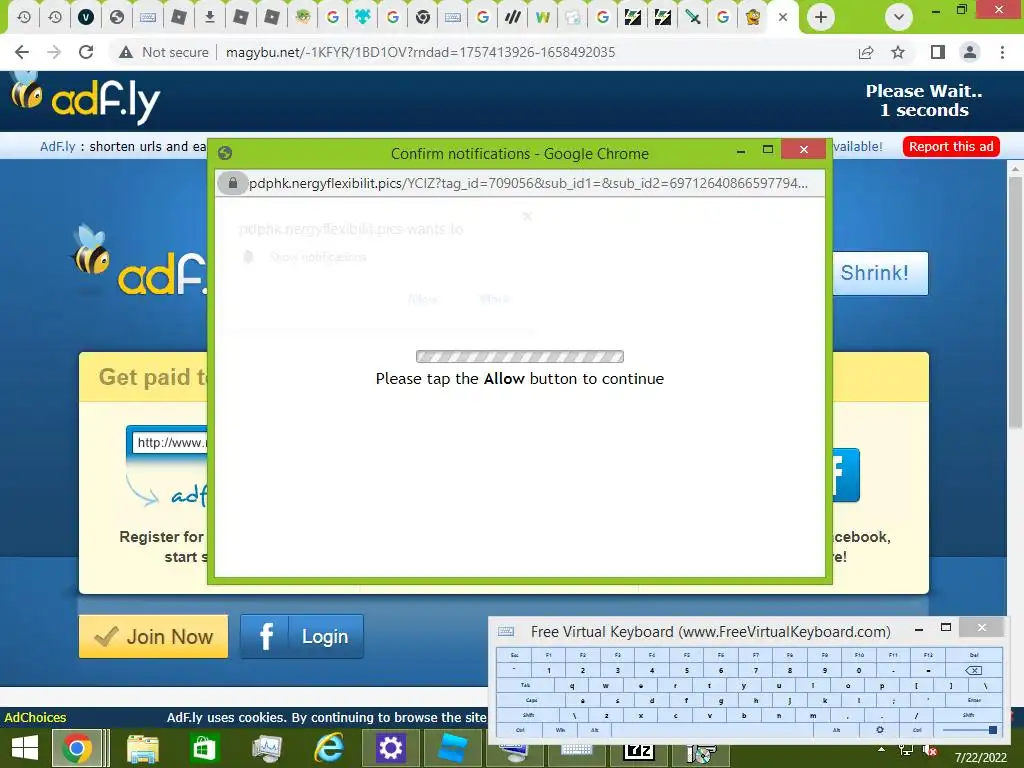1024x768 pixels.
Task: Click the Facebook Login button
Action: (302, 636)
